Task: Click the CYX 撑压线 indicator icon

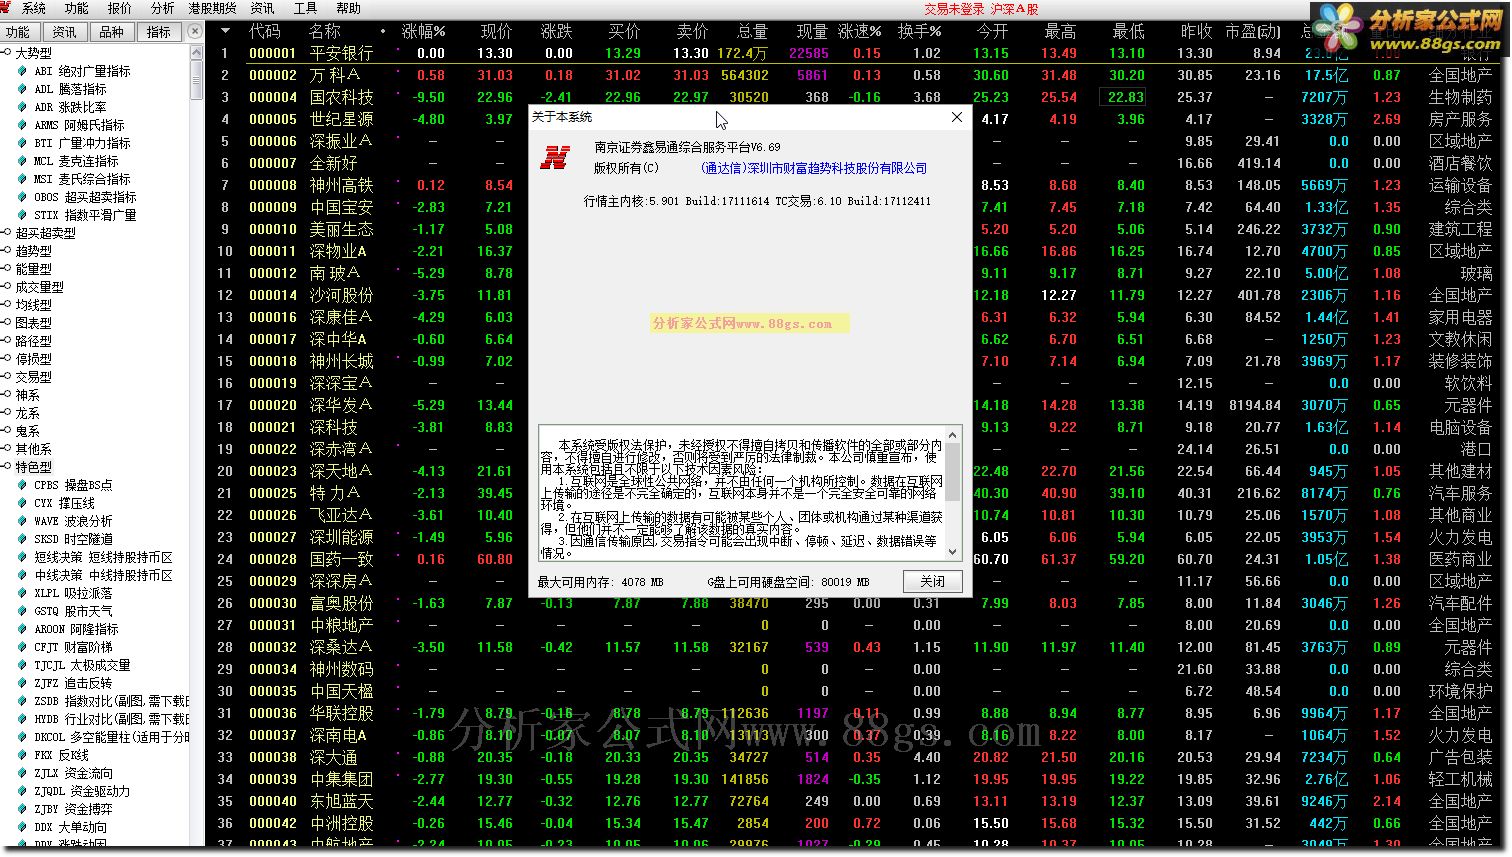Action: coord(23,503)
